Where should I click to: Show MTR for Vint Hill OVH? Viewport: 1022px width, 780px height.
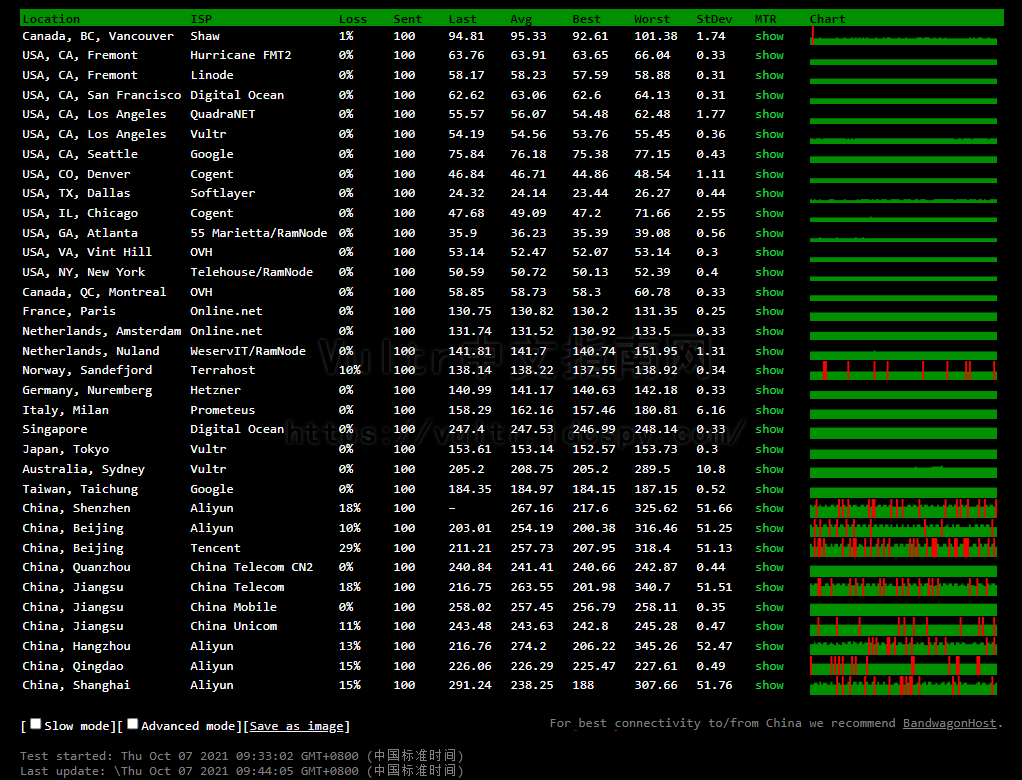coord(769,252)
